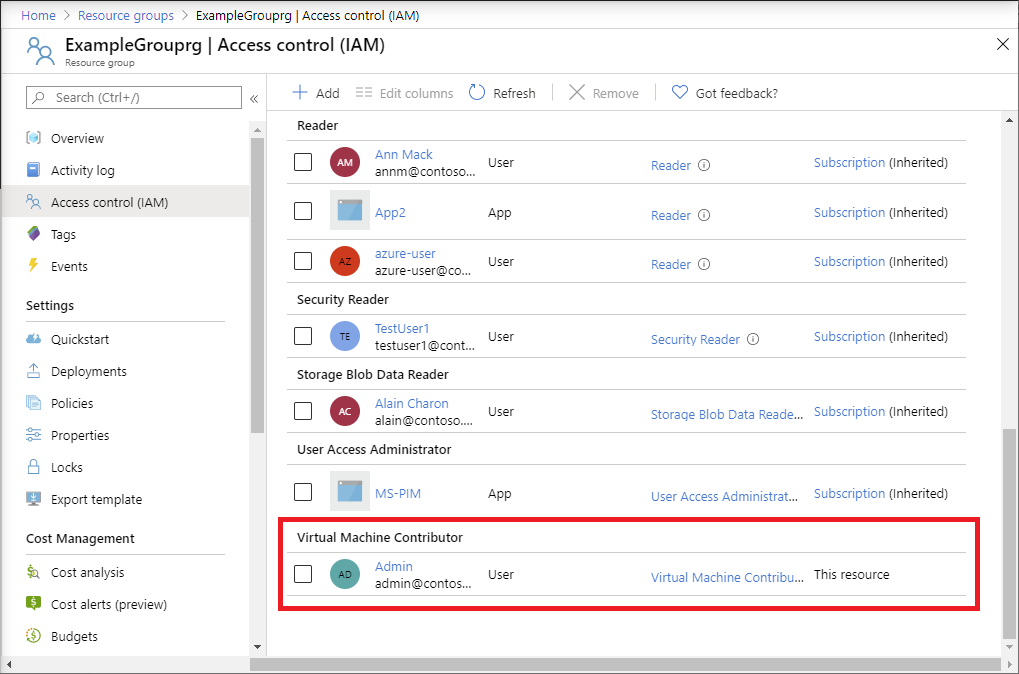The image size is (1019, 674).
Task: Click the resource group people icon
Action: click(40, 51)
